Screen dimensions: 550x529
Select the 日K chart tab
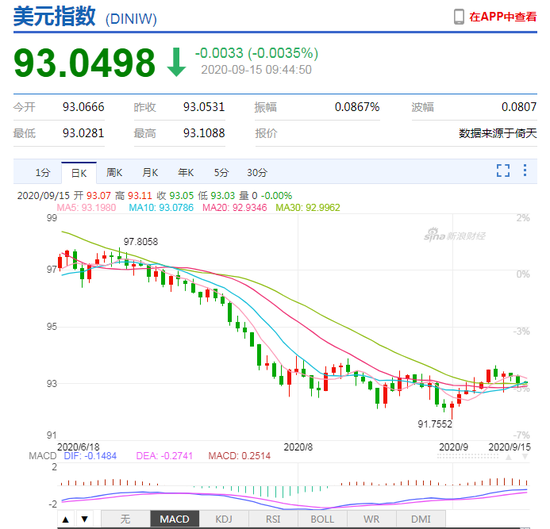click(x=79, y=173)
